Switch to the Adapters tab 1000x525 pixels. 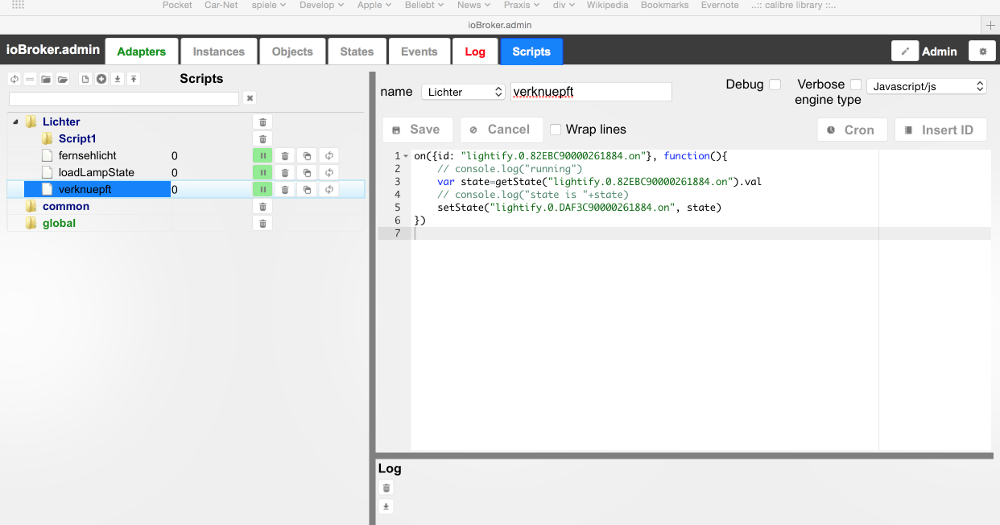(142, 52)
